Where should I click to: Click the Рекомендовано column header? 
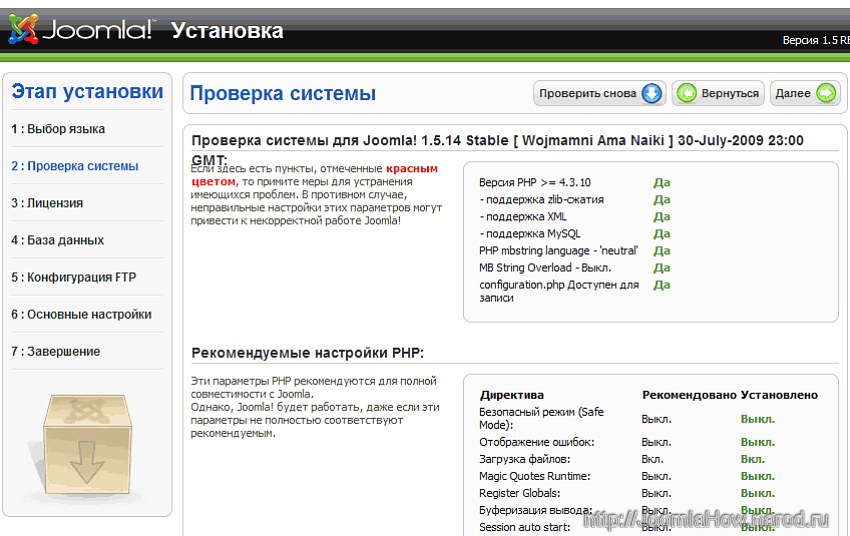[690, 395]
